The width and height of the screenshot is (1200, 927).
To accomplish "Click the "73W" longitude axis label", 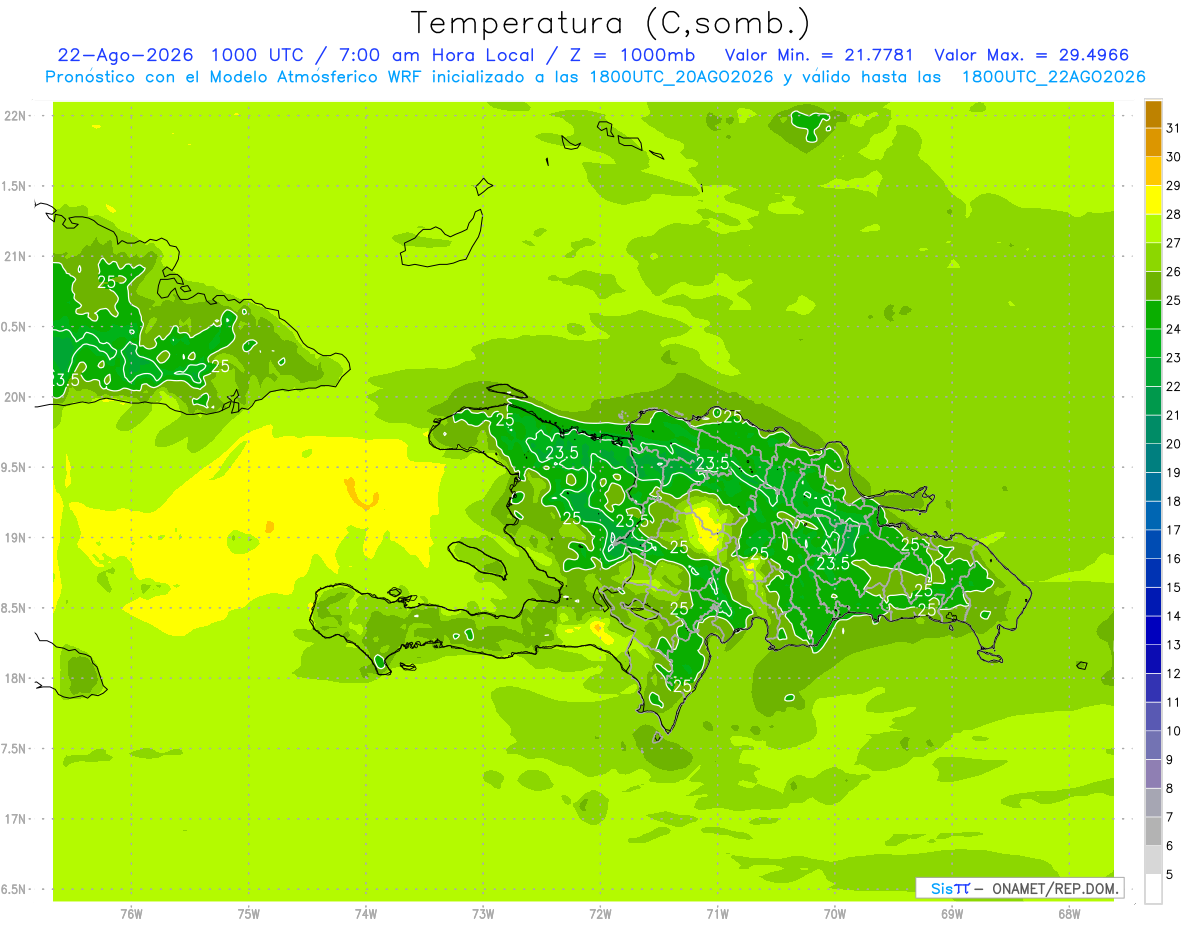I will pos(483,913).
